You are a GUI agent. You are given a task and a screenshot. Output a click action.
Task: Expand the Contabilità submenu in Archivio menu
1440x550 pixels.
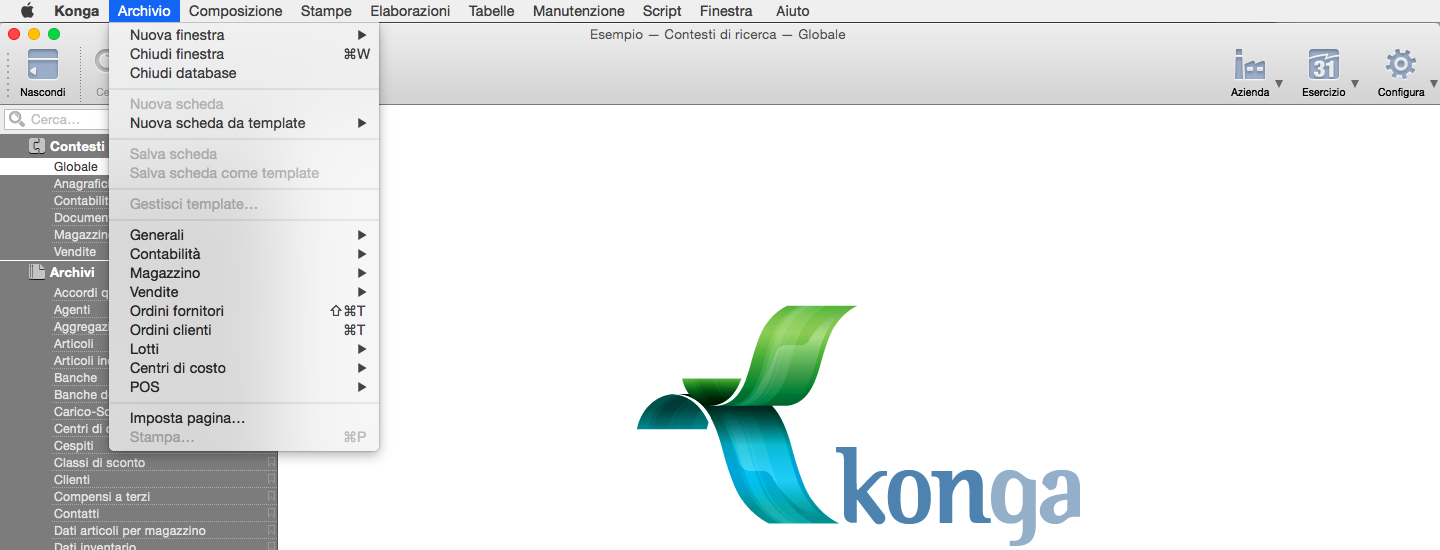pyautogui.click(x=362, y=254)
